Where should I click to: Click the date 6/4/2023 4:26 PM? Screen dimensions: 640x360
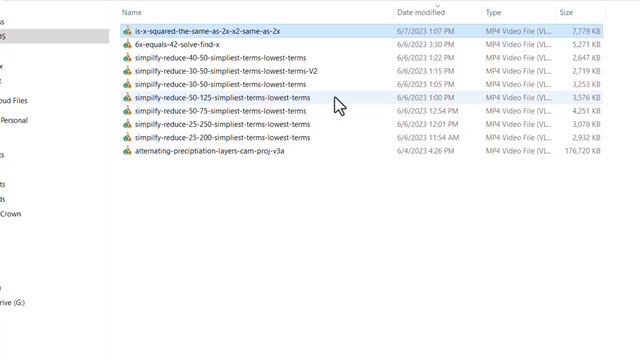point(425,151)
